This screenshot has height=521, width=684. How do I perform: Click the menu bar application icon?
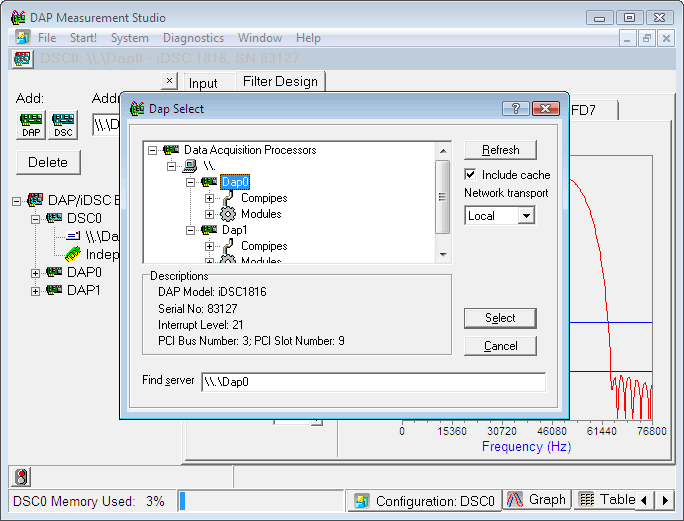tap(23, 38)
